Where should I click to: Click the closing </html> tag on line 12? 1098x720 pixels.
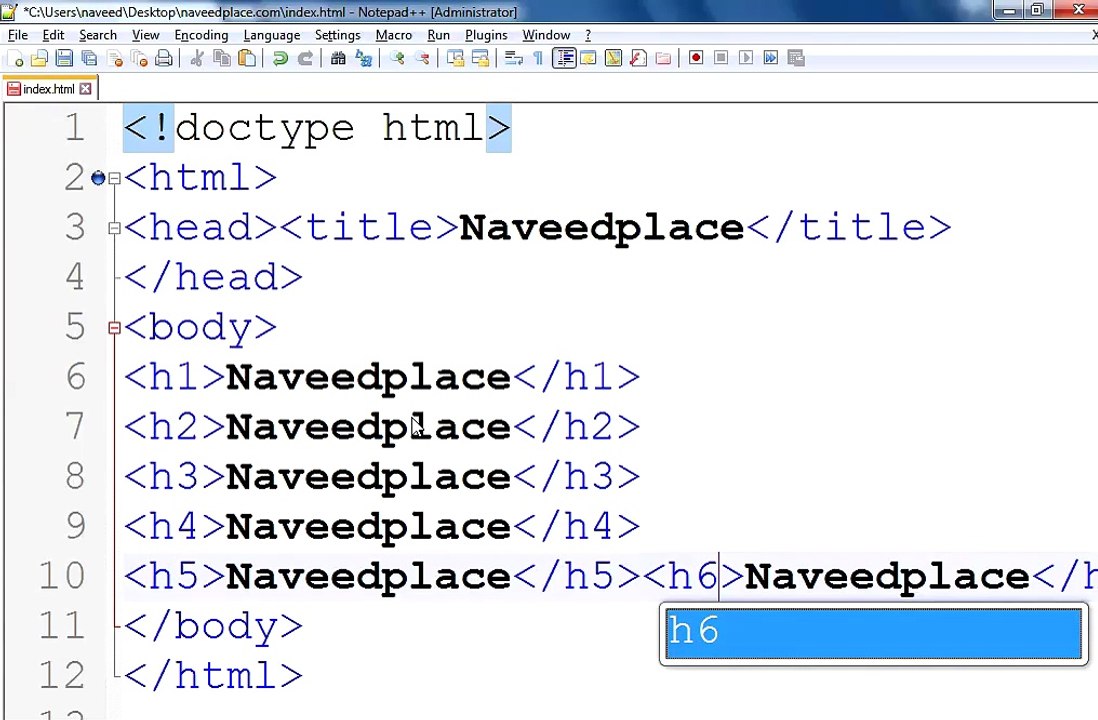click(213, 675)
